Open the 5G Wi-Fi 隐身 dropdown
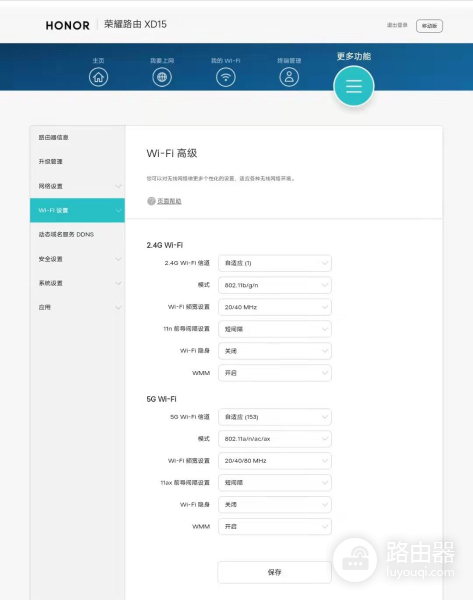 pos(275,505)
